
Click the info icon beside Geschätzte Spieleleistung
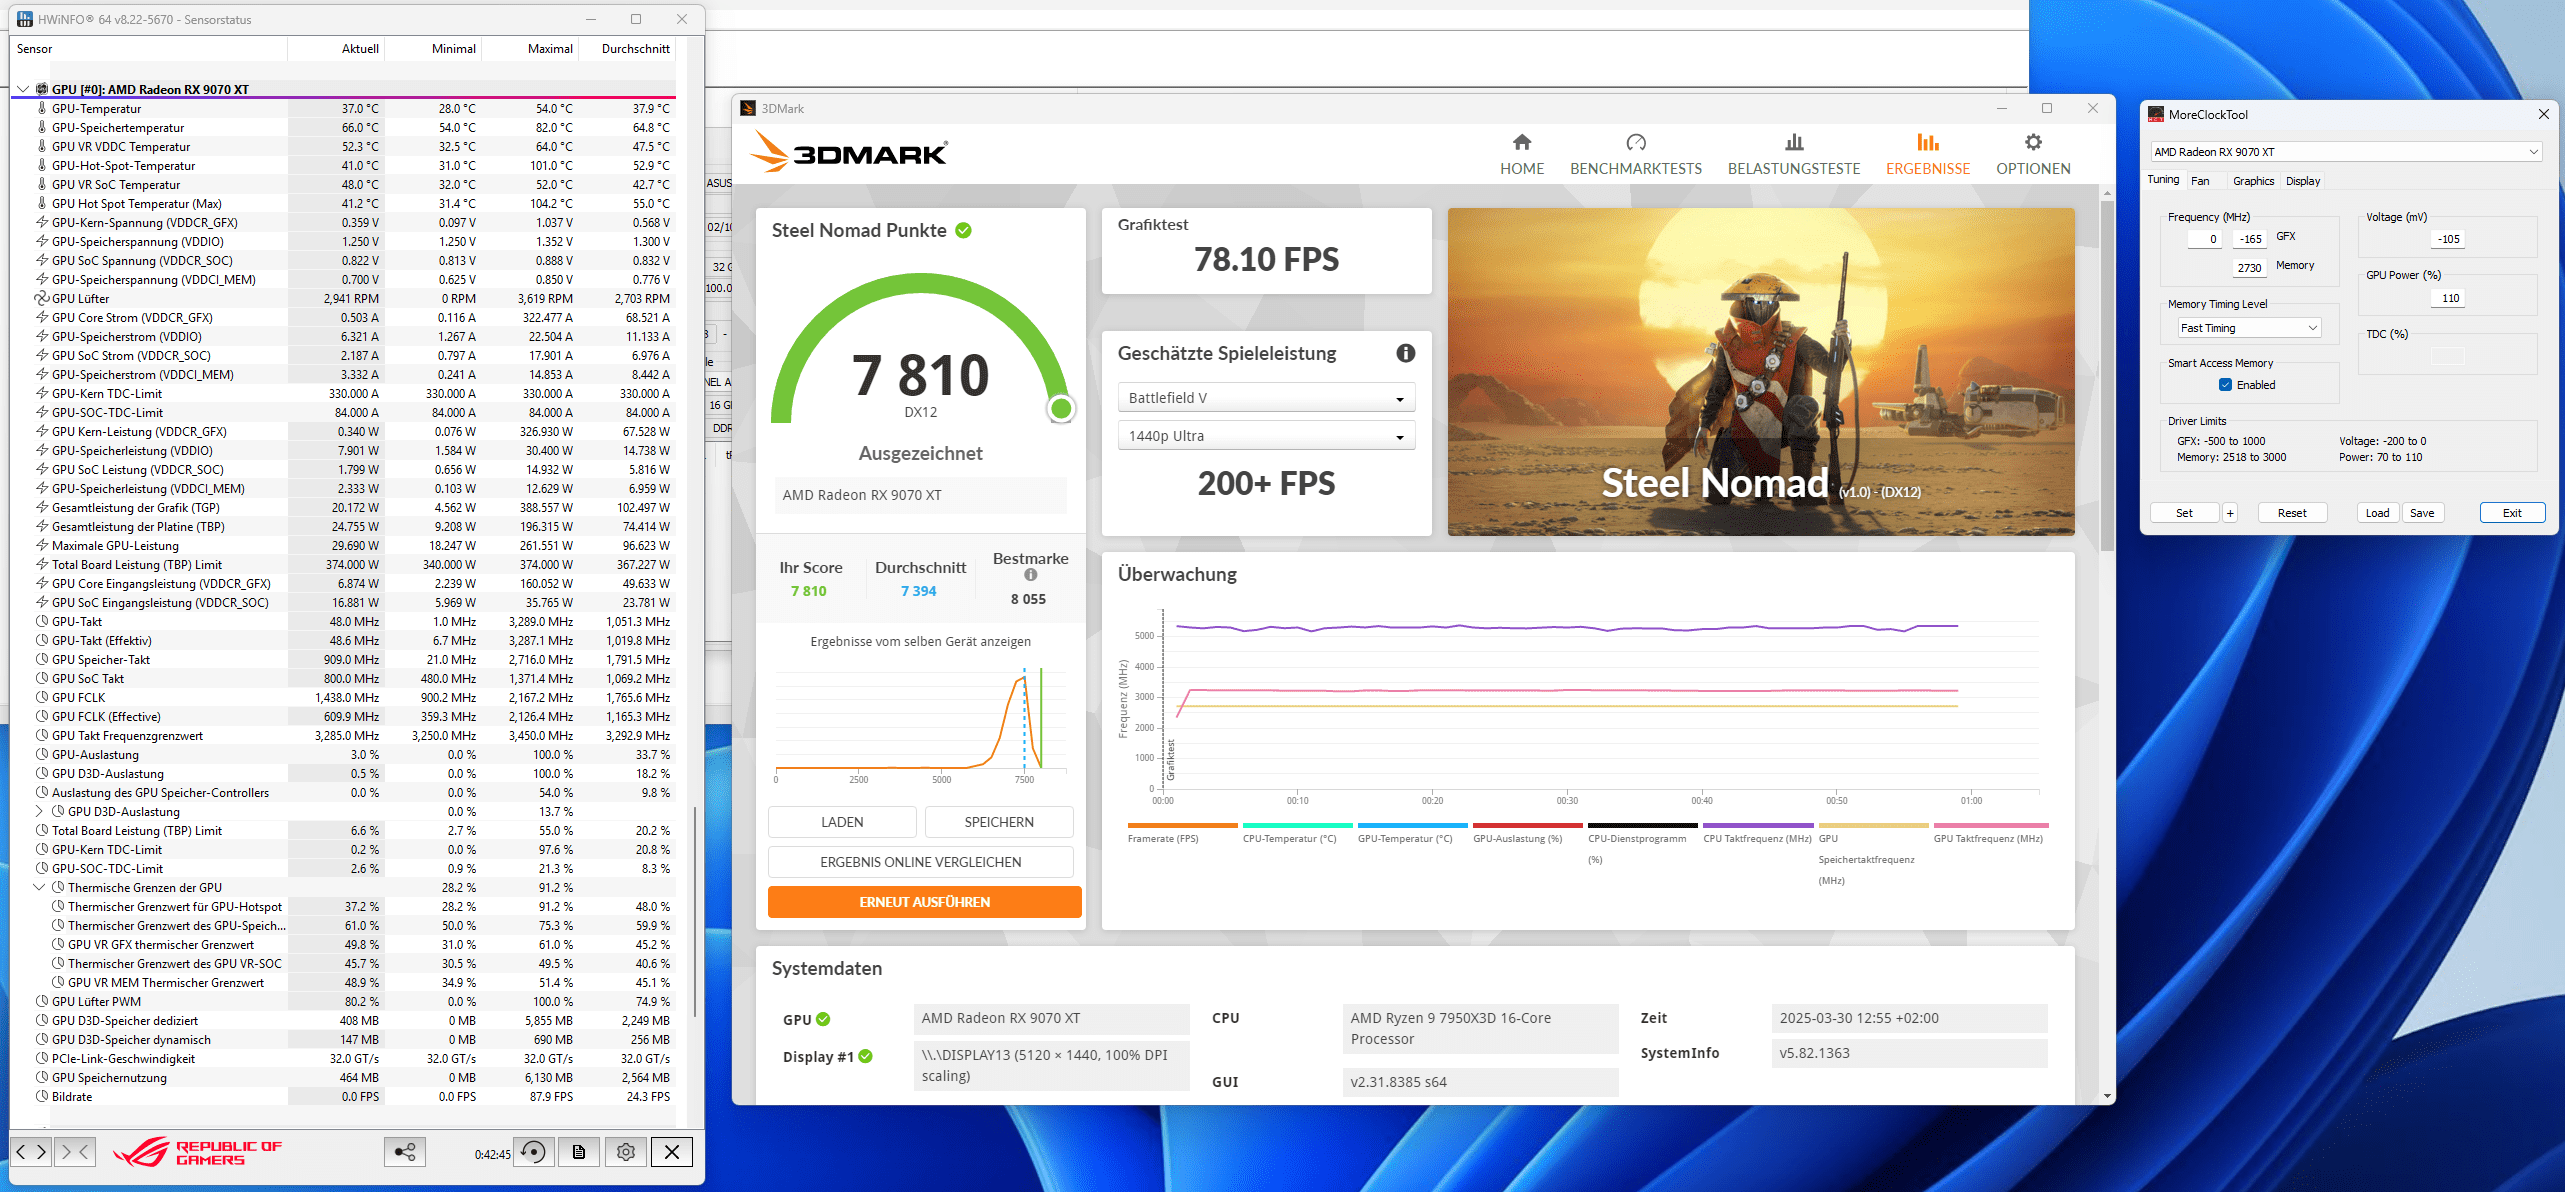[1405, 353]
